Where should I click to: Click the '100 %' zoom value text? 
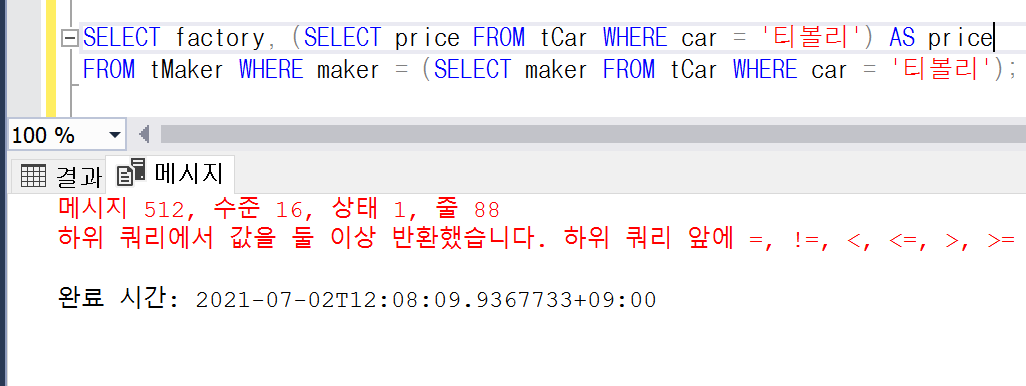[43, 135]
